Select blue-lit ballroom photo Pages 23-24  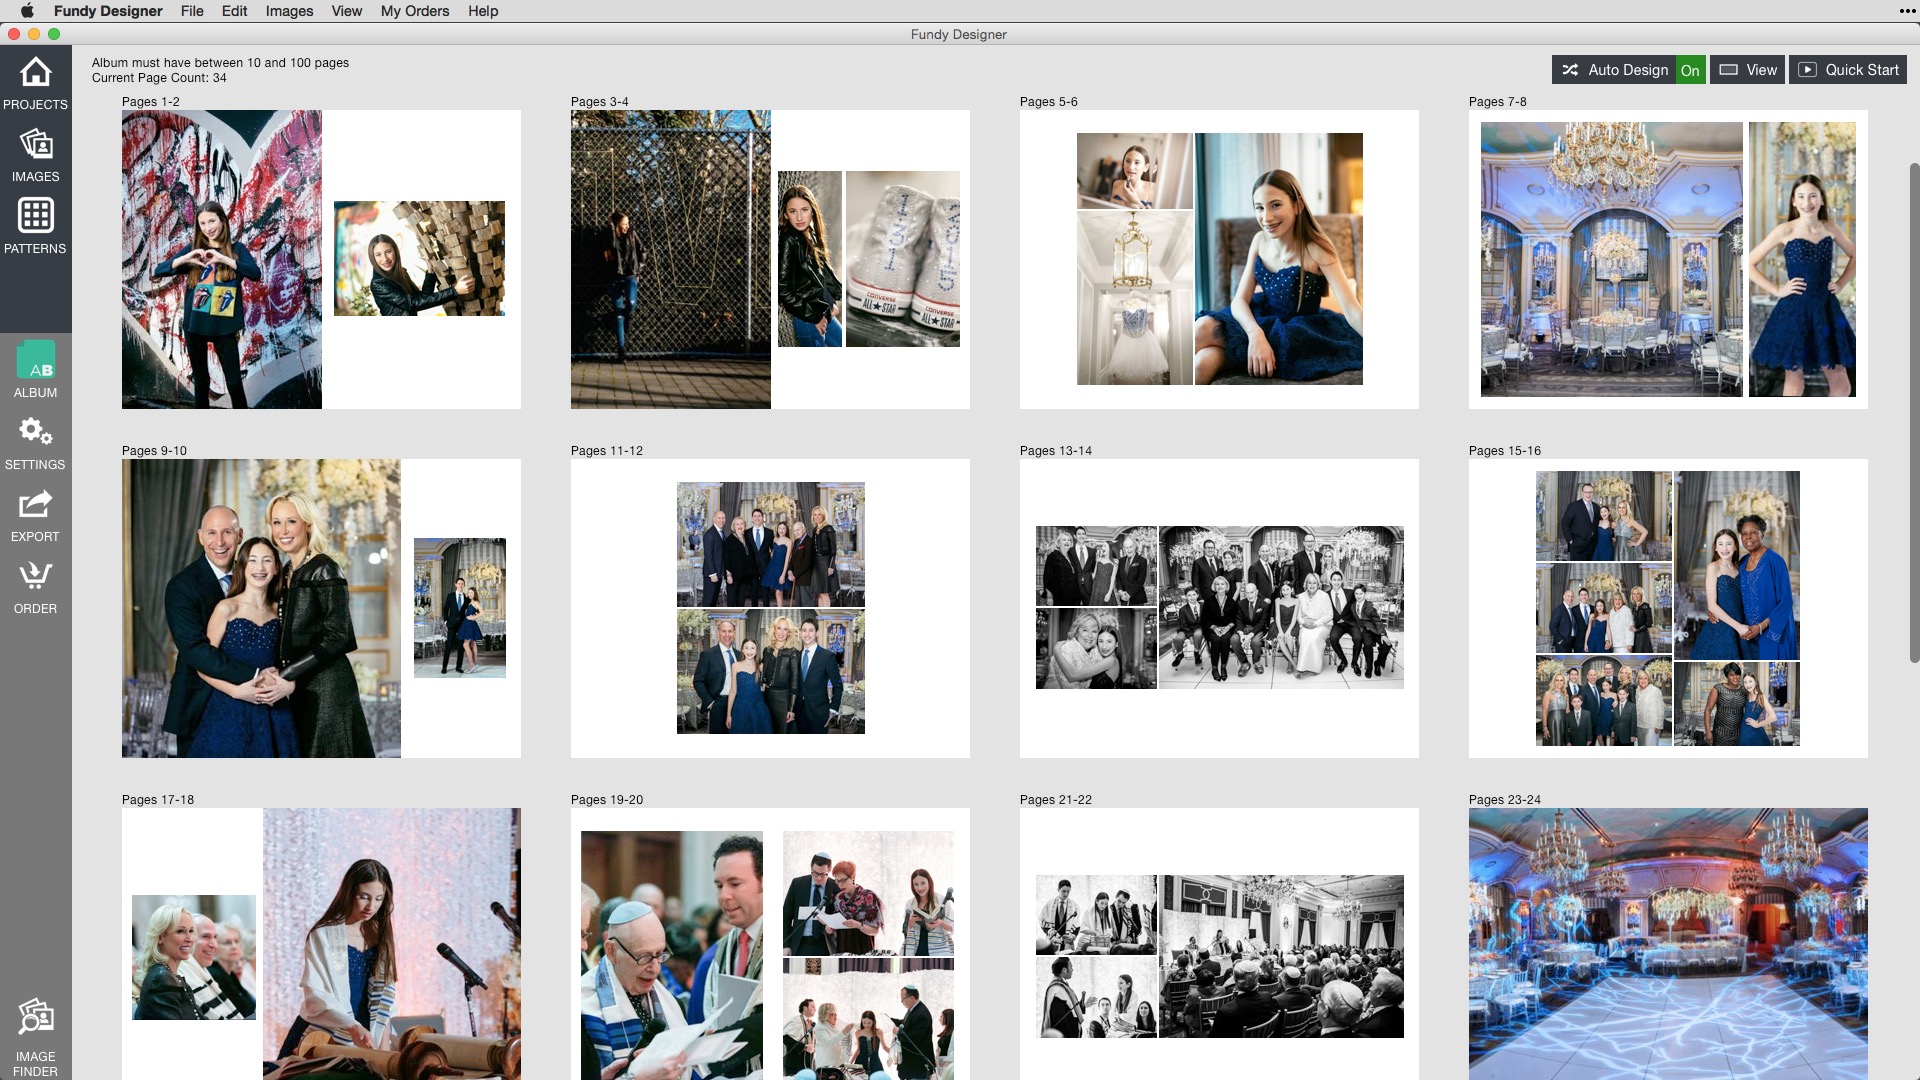pos(1668,944)
